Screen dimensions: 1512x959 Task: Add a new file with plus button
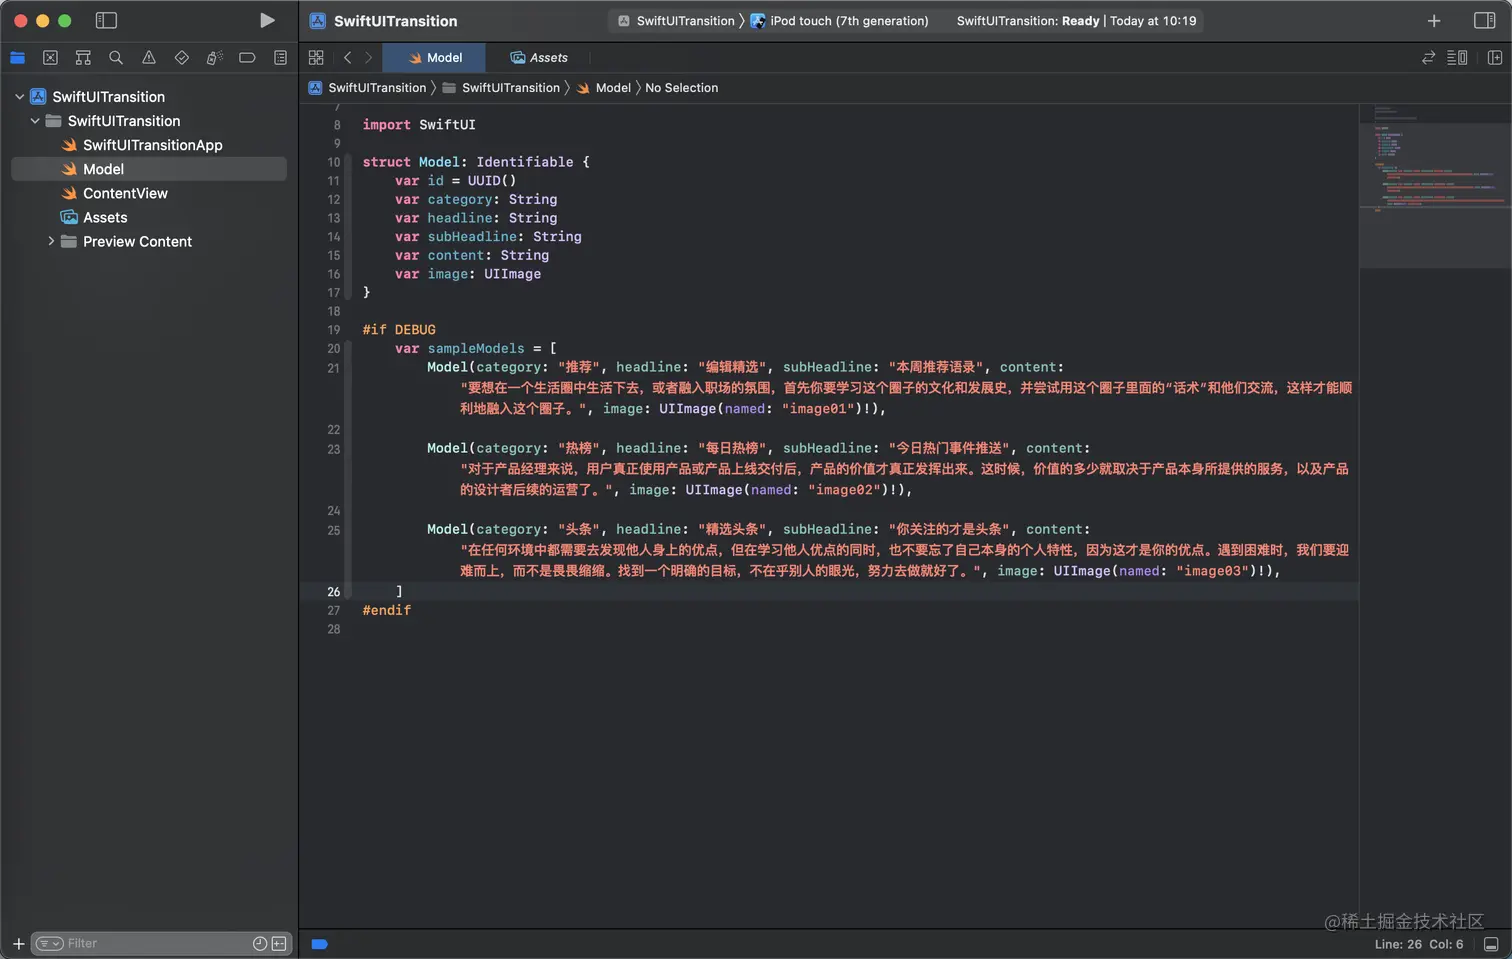[18, 943]
